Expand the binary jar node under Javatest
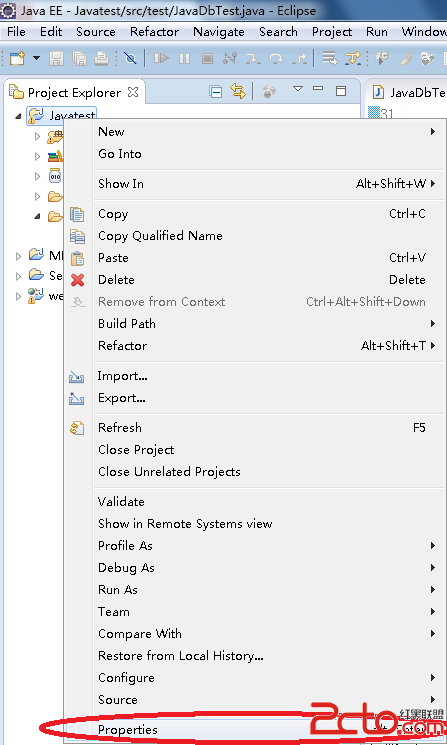 point(38,176)
